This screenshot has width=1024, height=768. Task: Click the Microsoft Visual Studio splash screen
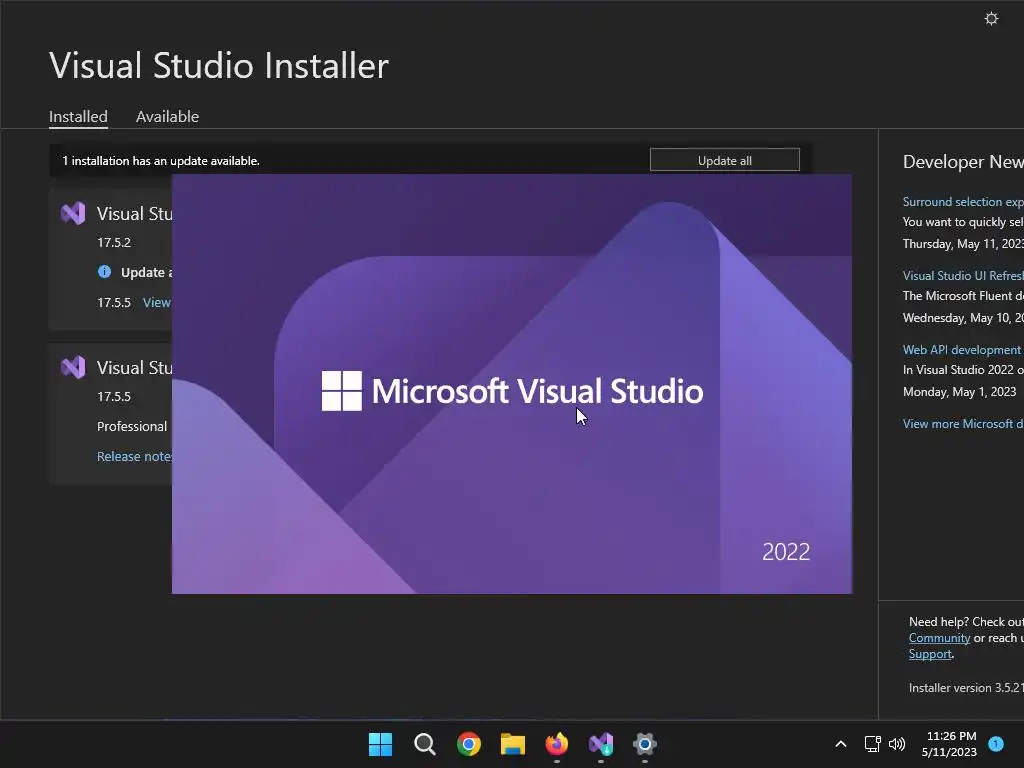point(511,384)
